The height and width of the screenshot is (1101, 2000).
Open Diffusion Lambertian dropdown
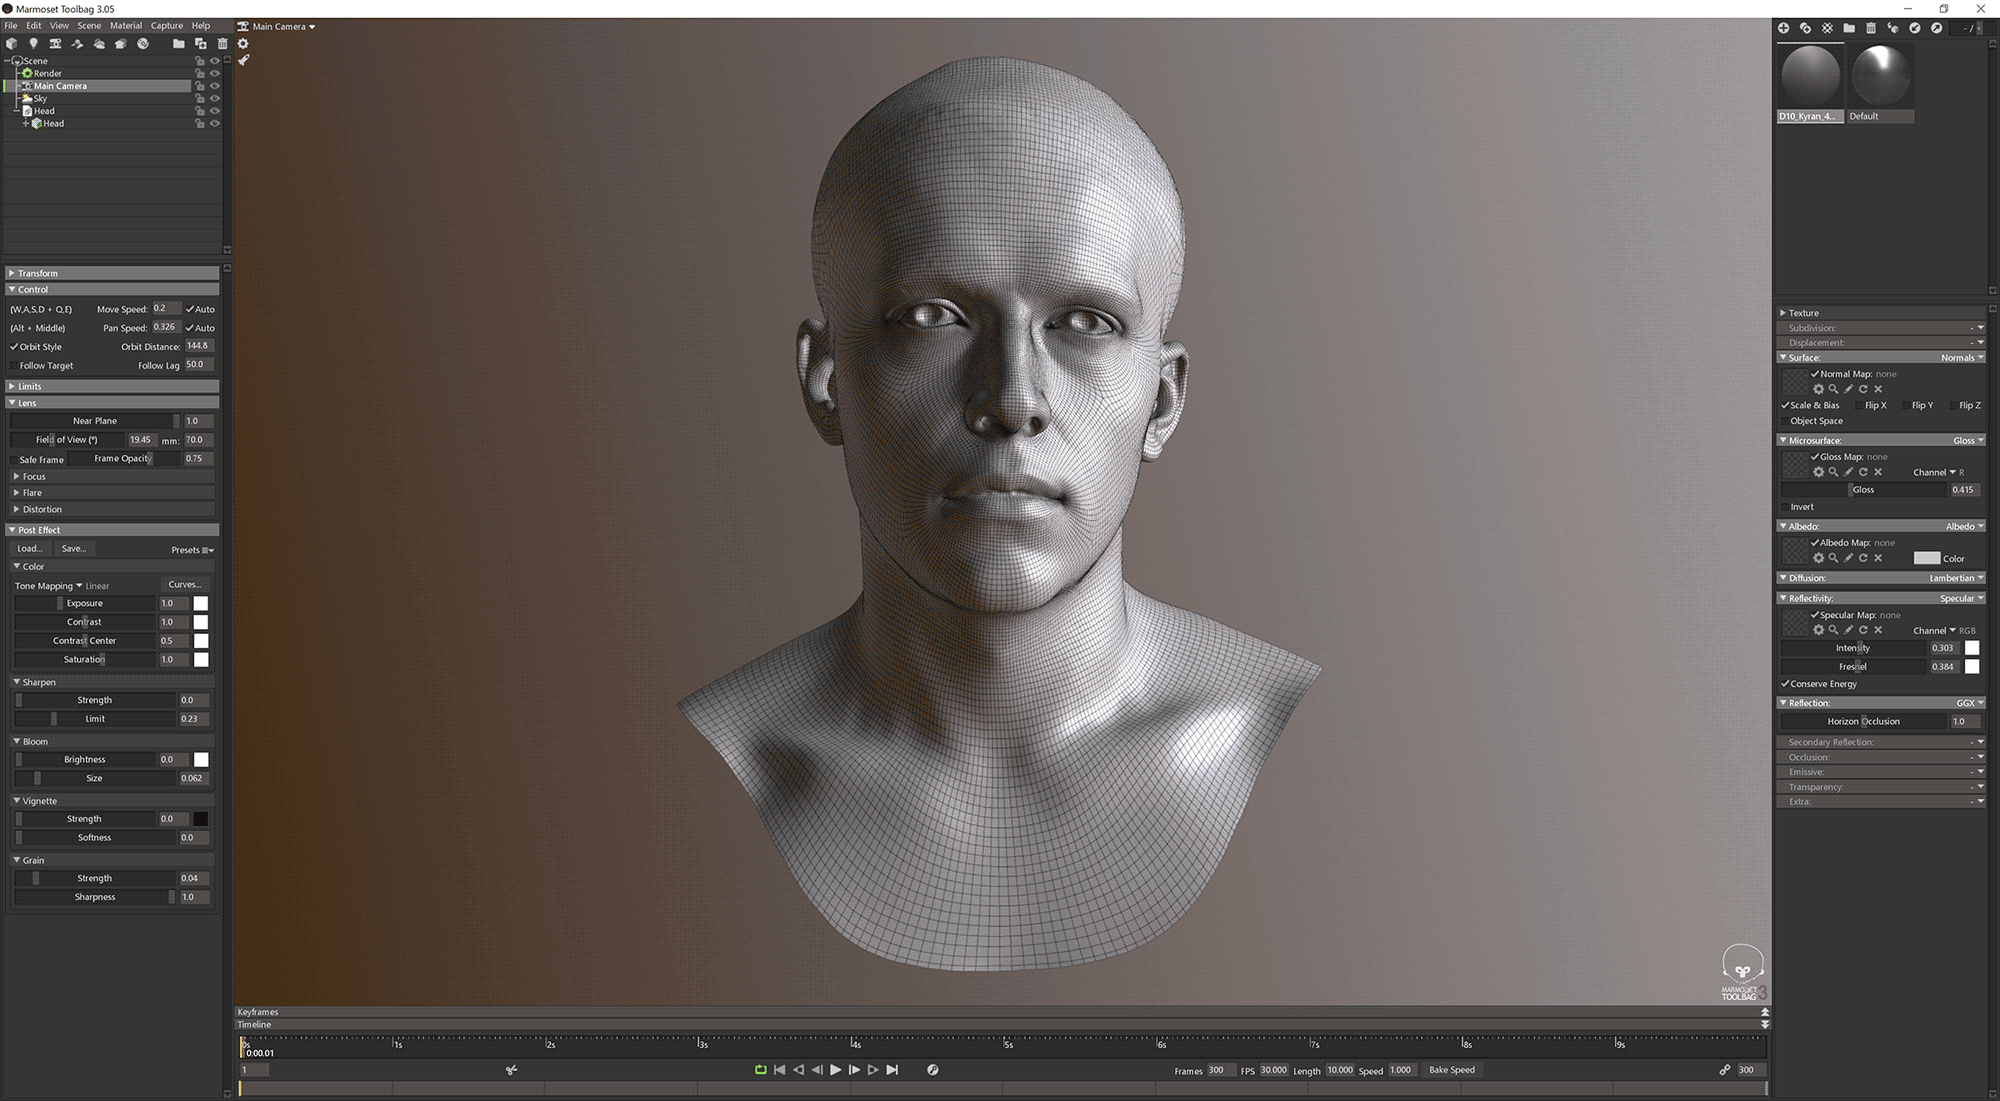(x=1956, y=578)
